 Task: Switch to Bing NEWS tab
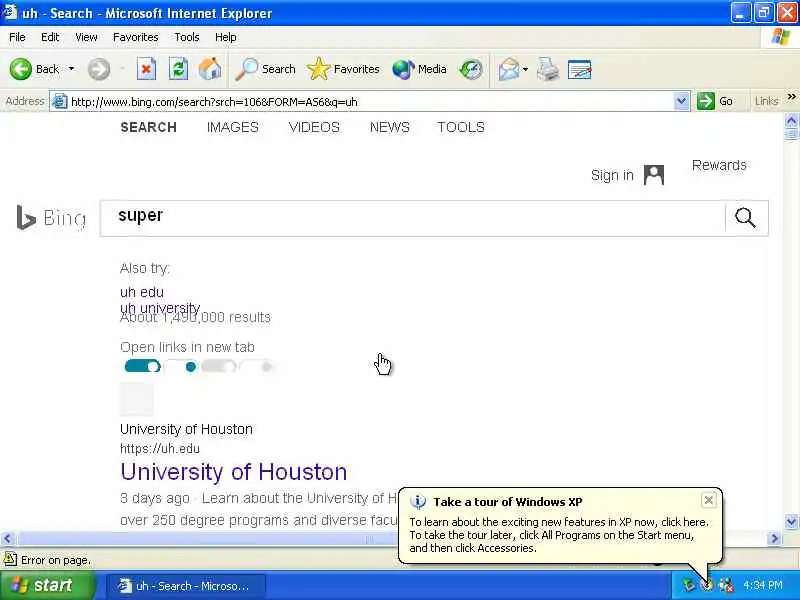click(x=390, y=127)
